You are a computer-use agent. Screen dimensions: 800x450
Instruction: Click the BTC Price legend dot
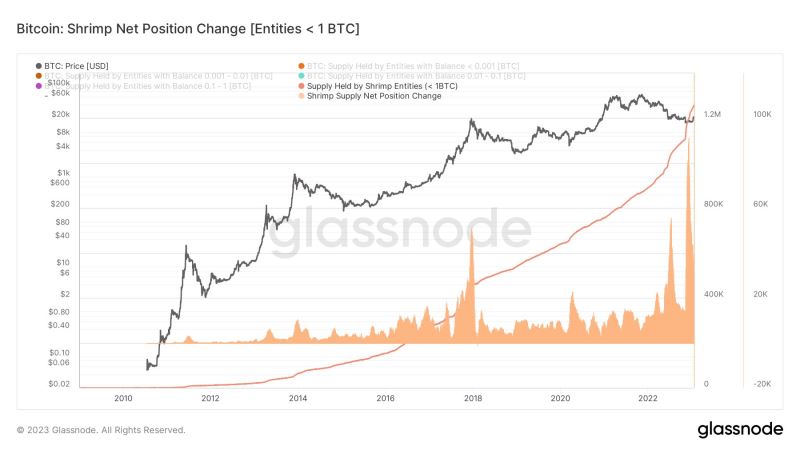click(39, 65)
